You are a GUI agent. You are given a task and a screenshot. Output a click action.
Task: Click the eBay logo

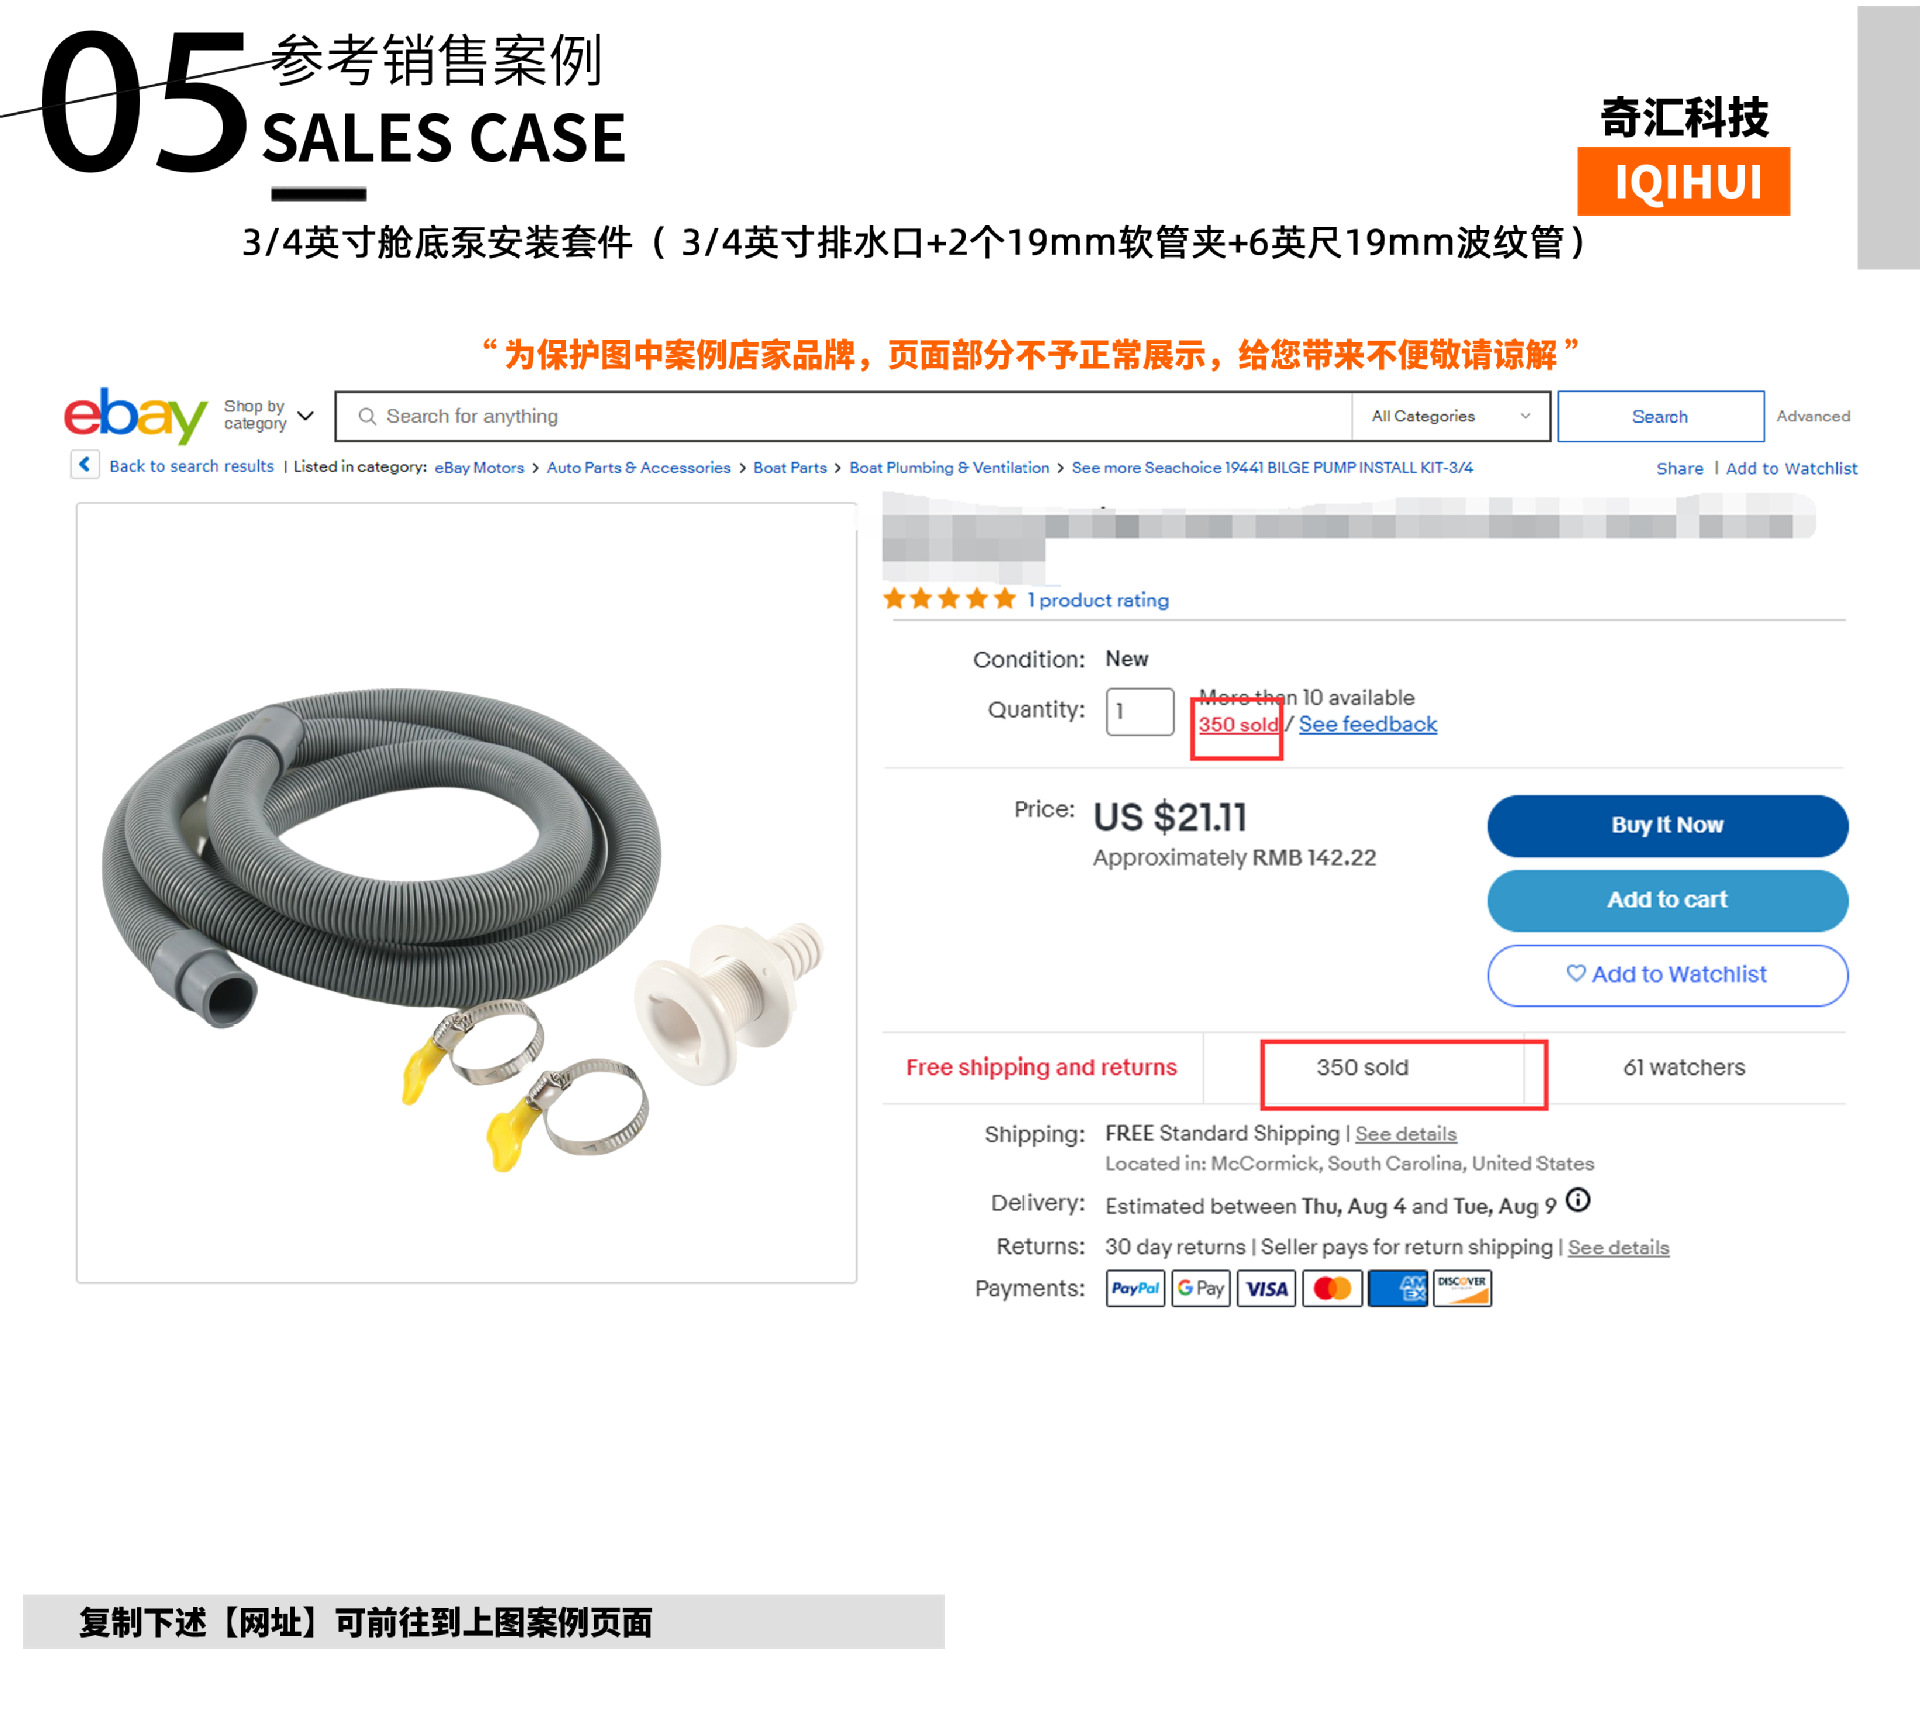pos(135,415)
